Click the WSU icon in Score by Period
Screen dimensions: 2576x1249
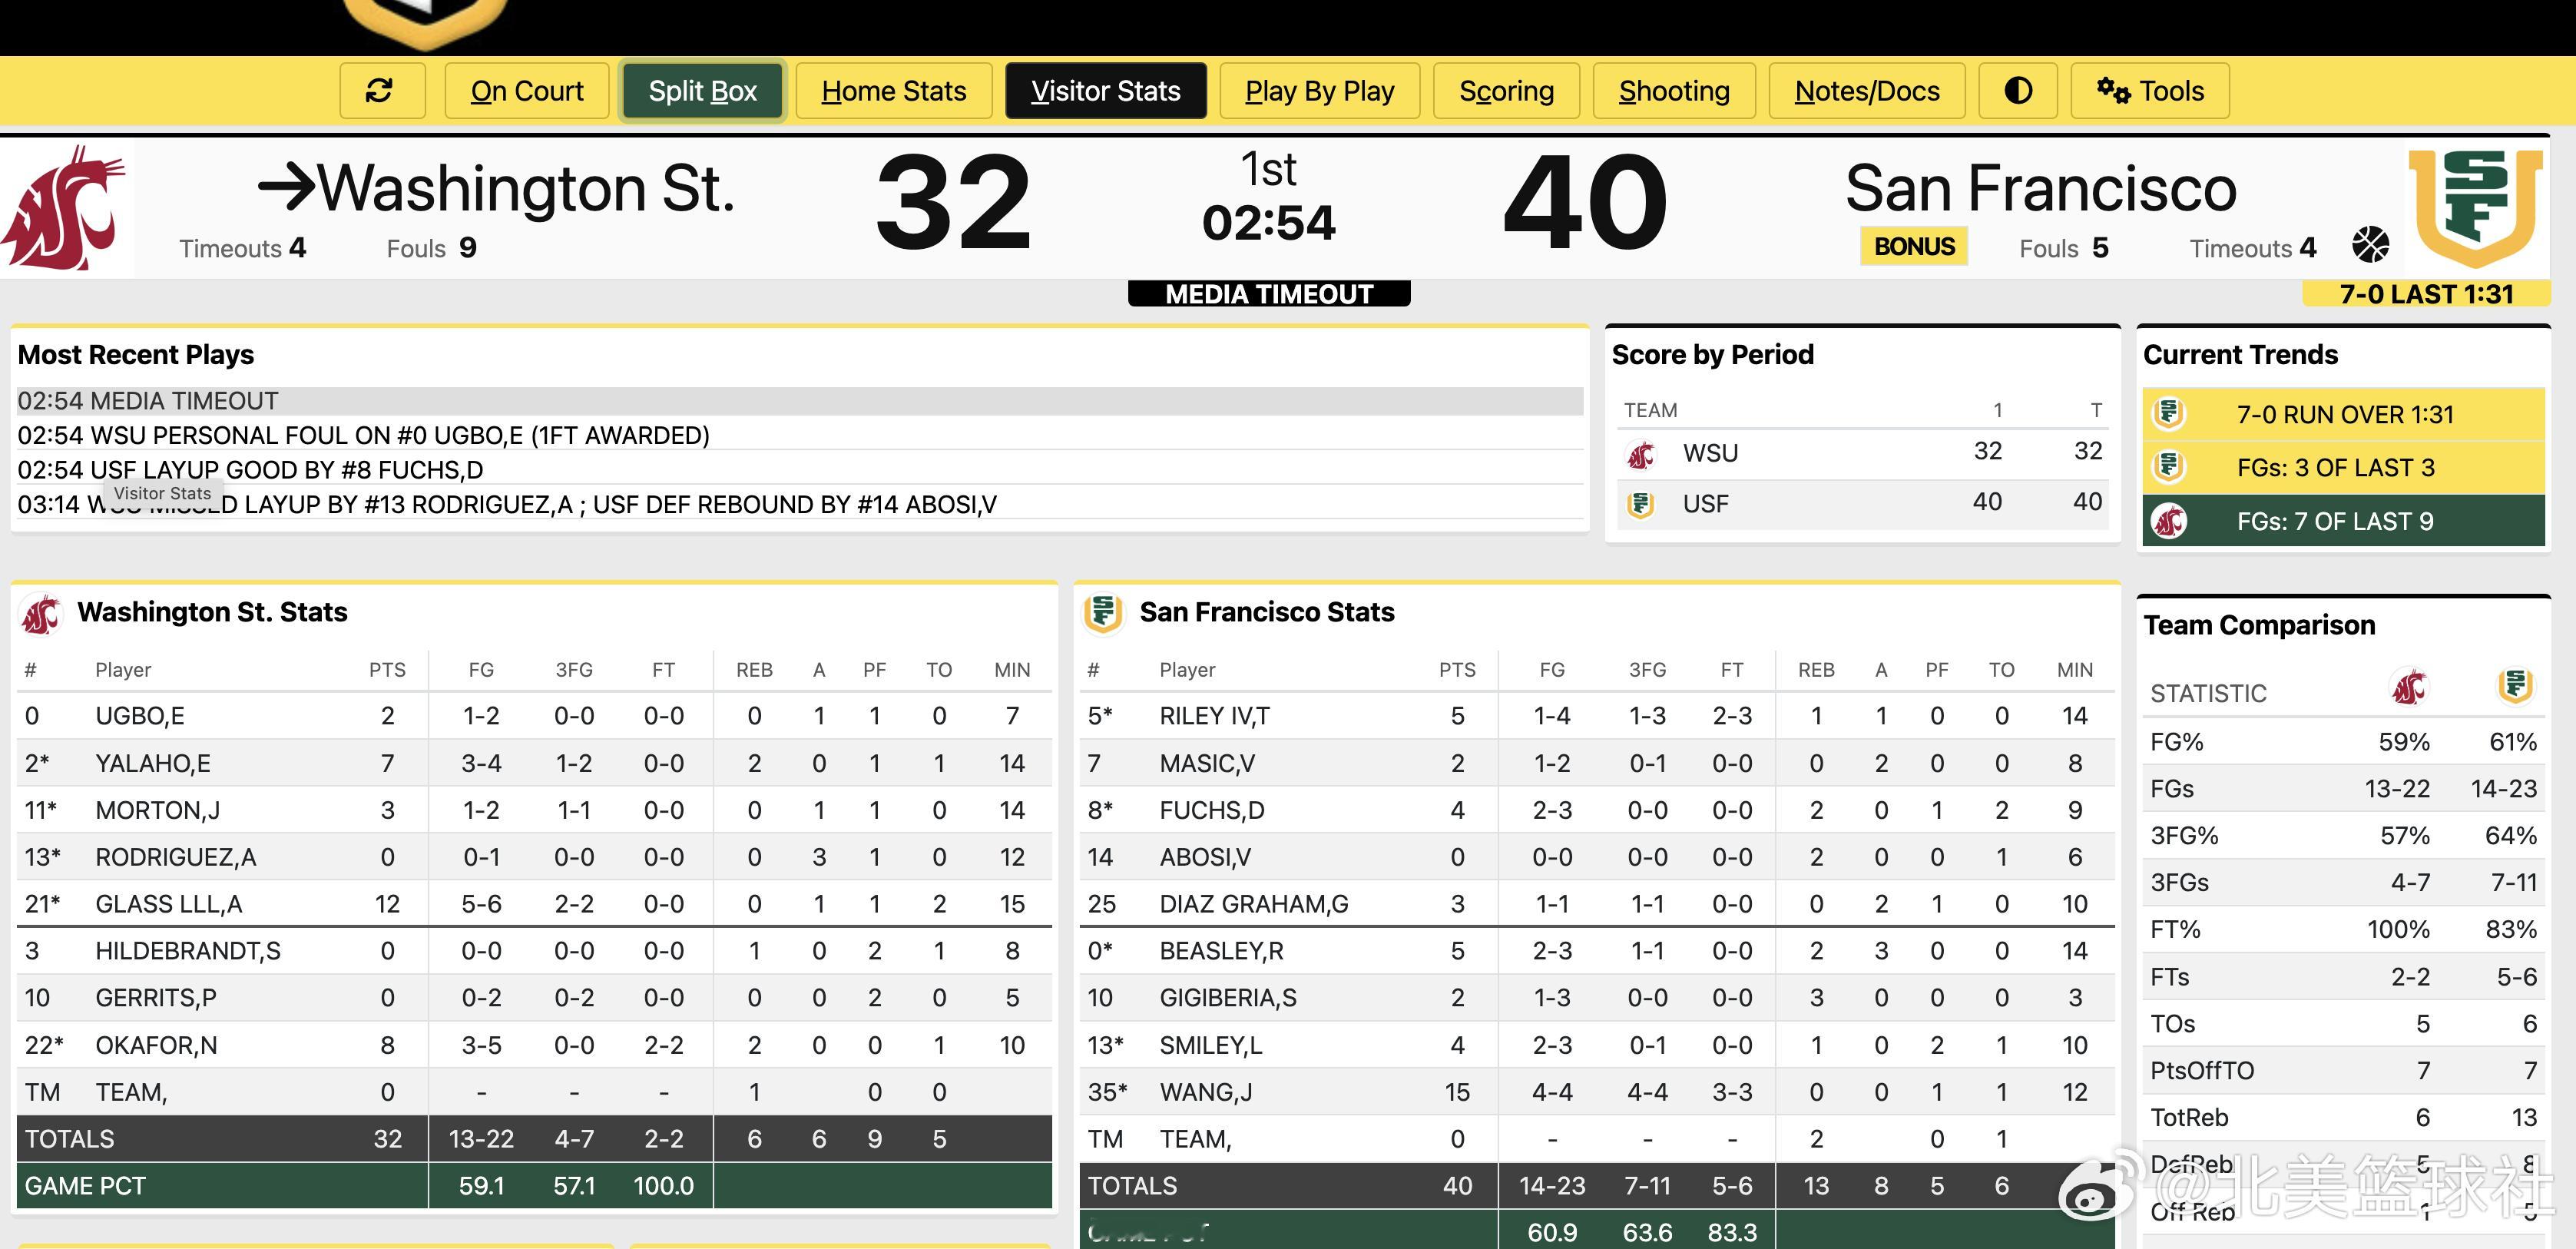1640,455
